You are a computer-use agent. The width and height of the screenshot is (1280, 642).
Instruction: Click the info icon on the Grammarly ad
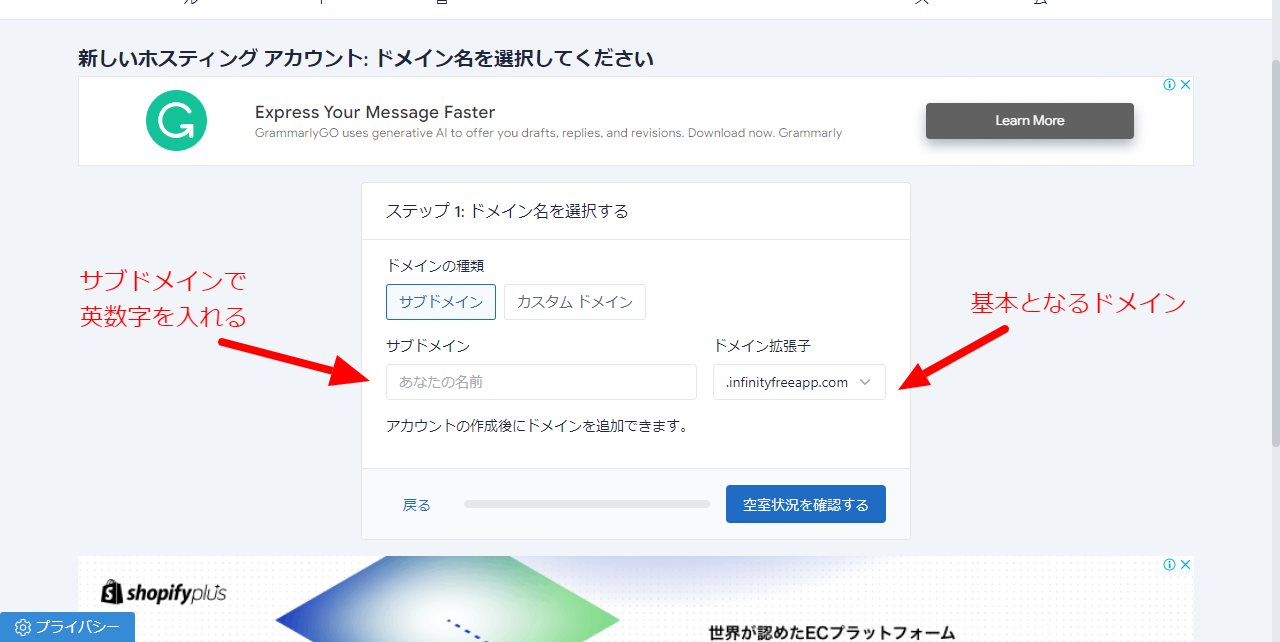(x=1169, y=85)
